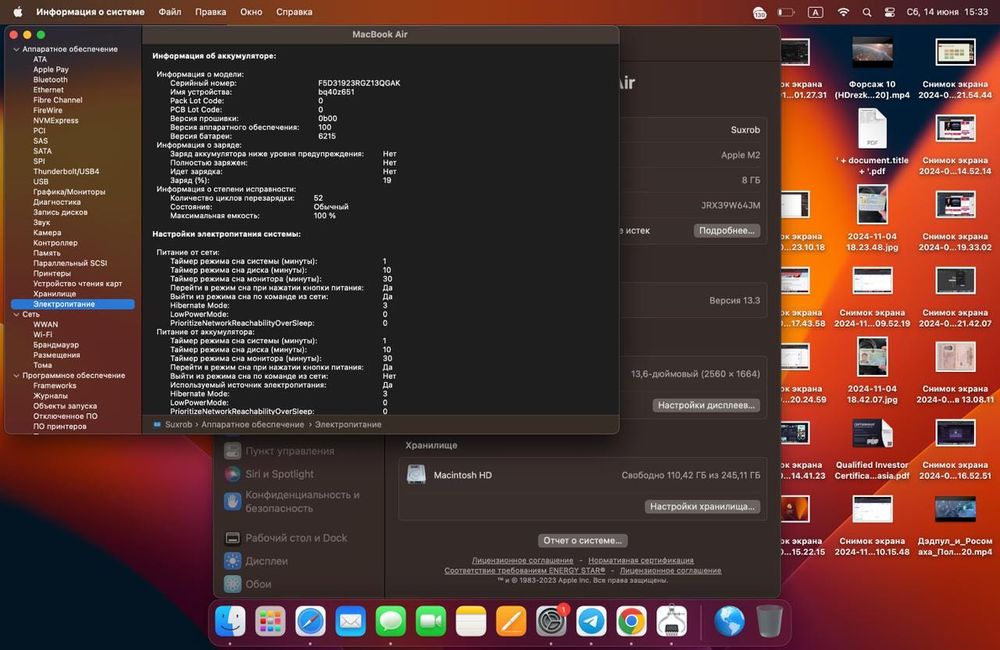
Task: Open Pages from the Dock
Action: [511, 621]
